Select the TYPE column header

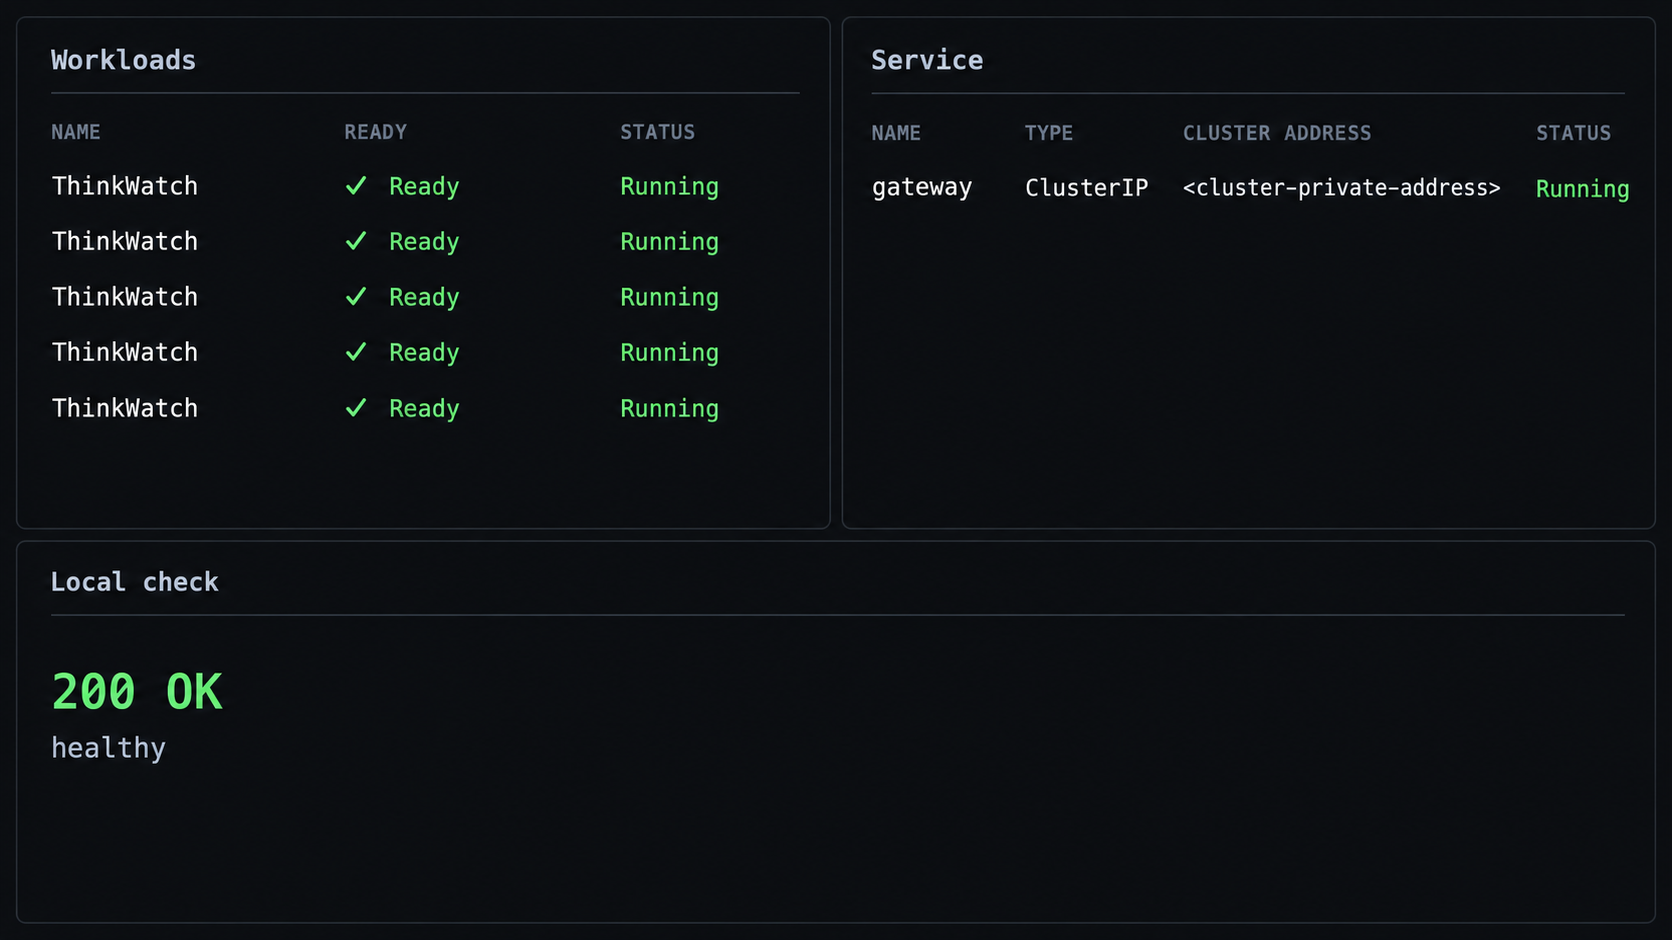(x=1048, y=133)
